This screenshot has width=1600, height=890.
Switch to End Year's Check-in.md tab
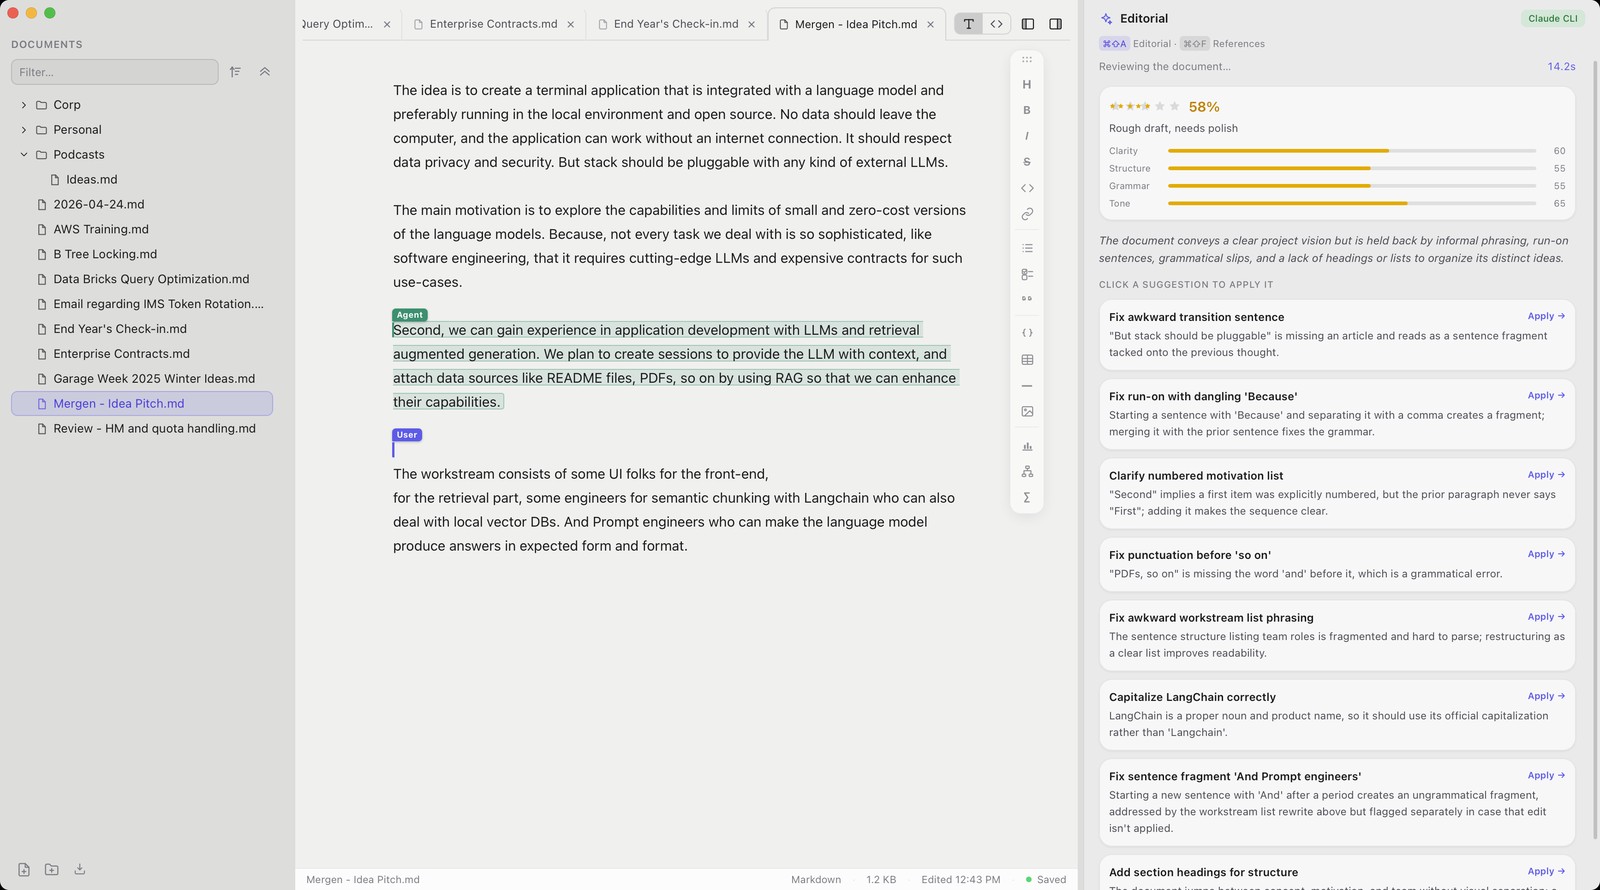676,24
